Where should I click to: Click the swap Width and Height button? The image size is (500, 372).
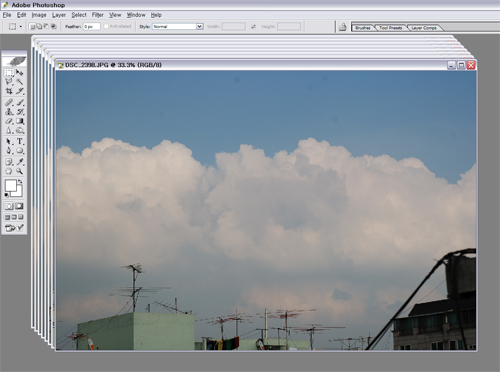[253, 26]
